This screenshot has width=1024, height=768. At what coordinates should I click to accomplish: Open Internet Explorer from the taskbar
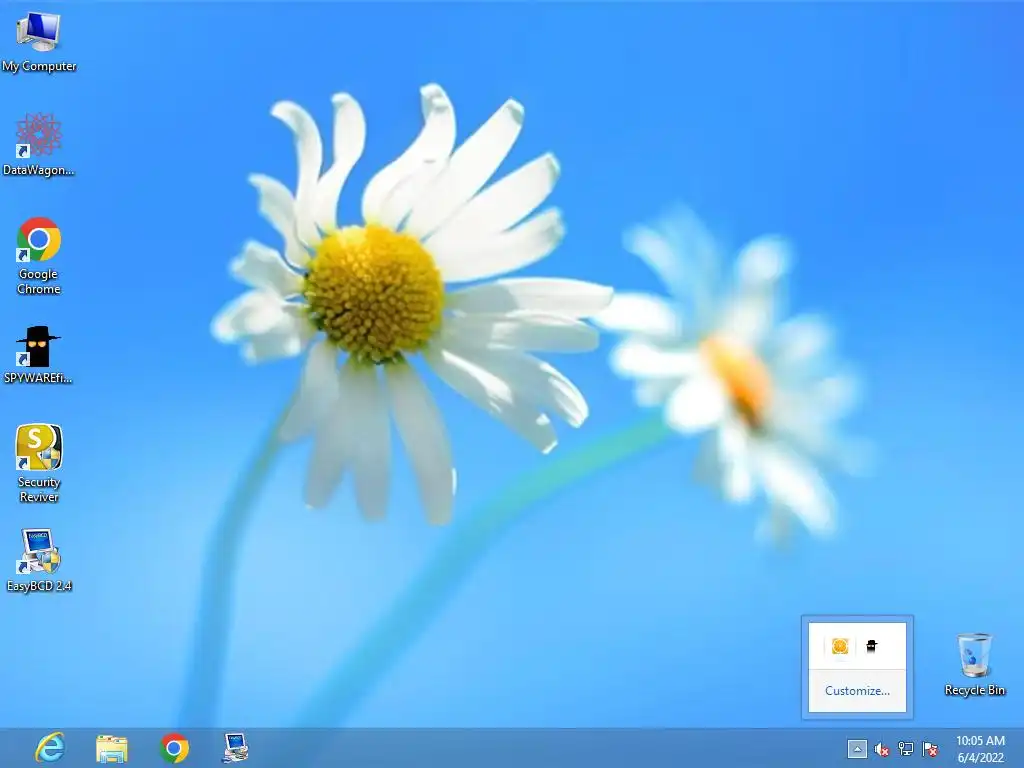point(50,748)
